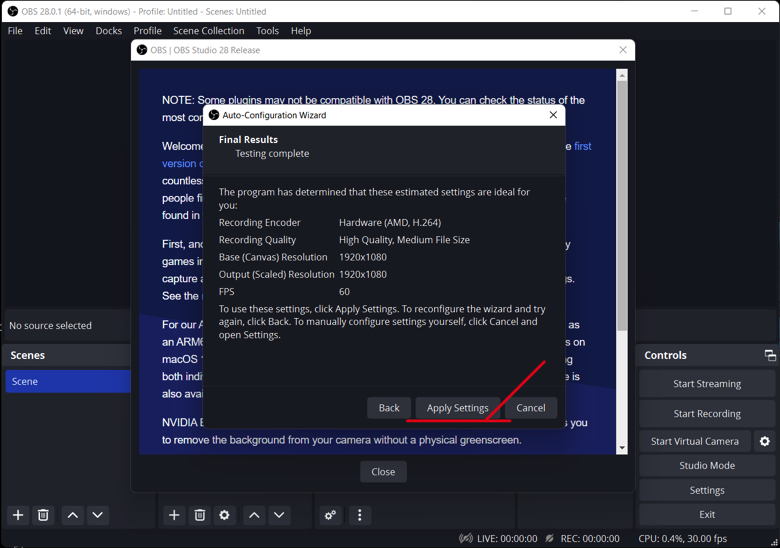Open the Profile menu
This screenshot has width=780, height=548.
[x=147, y=30]
